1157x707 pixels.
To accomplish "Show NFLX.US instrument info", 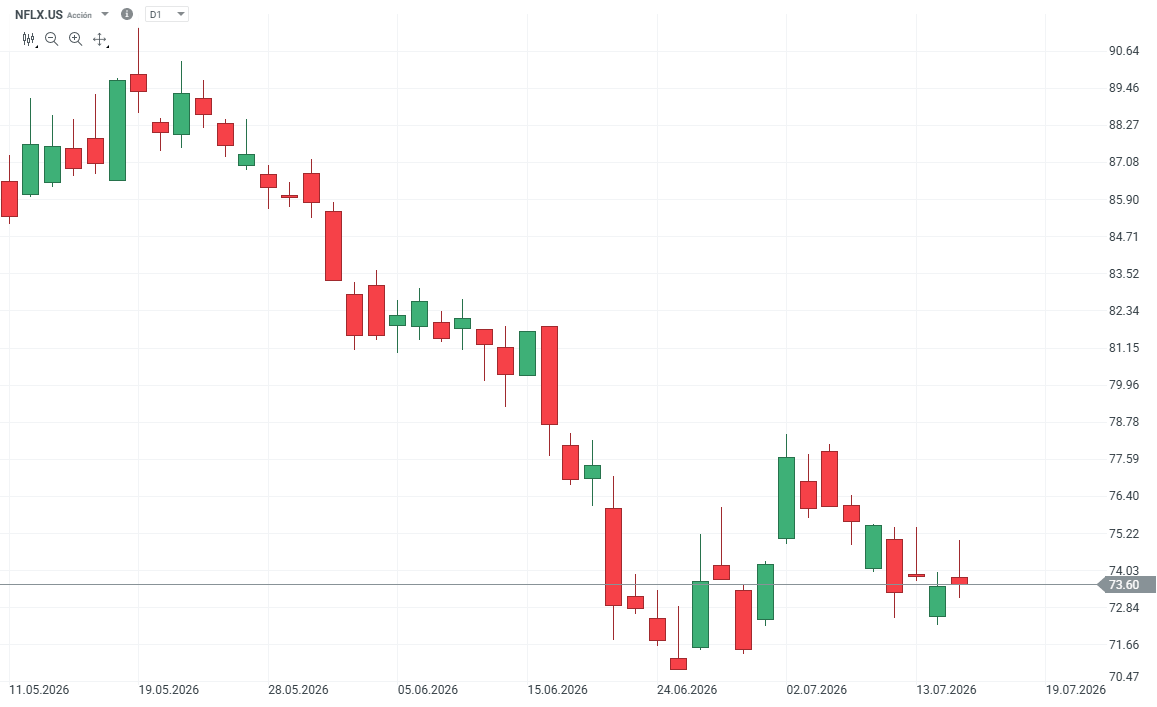I will [127, 14].
